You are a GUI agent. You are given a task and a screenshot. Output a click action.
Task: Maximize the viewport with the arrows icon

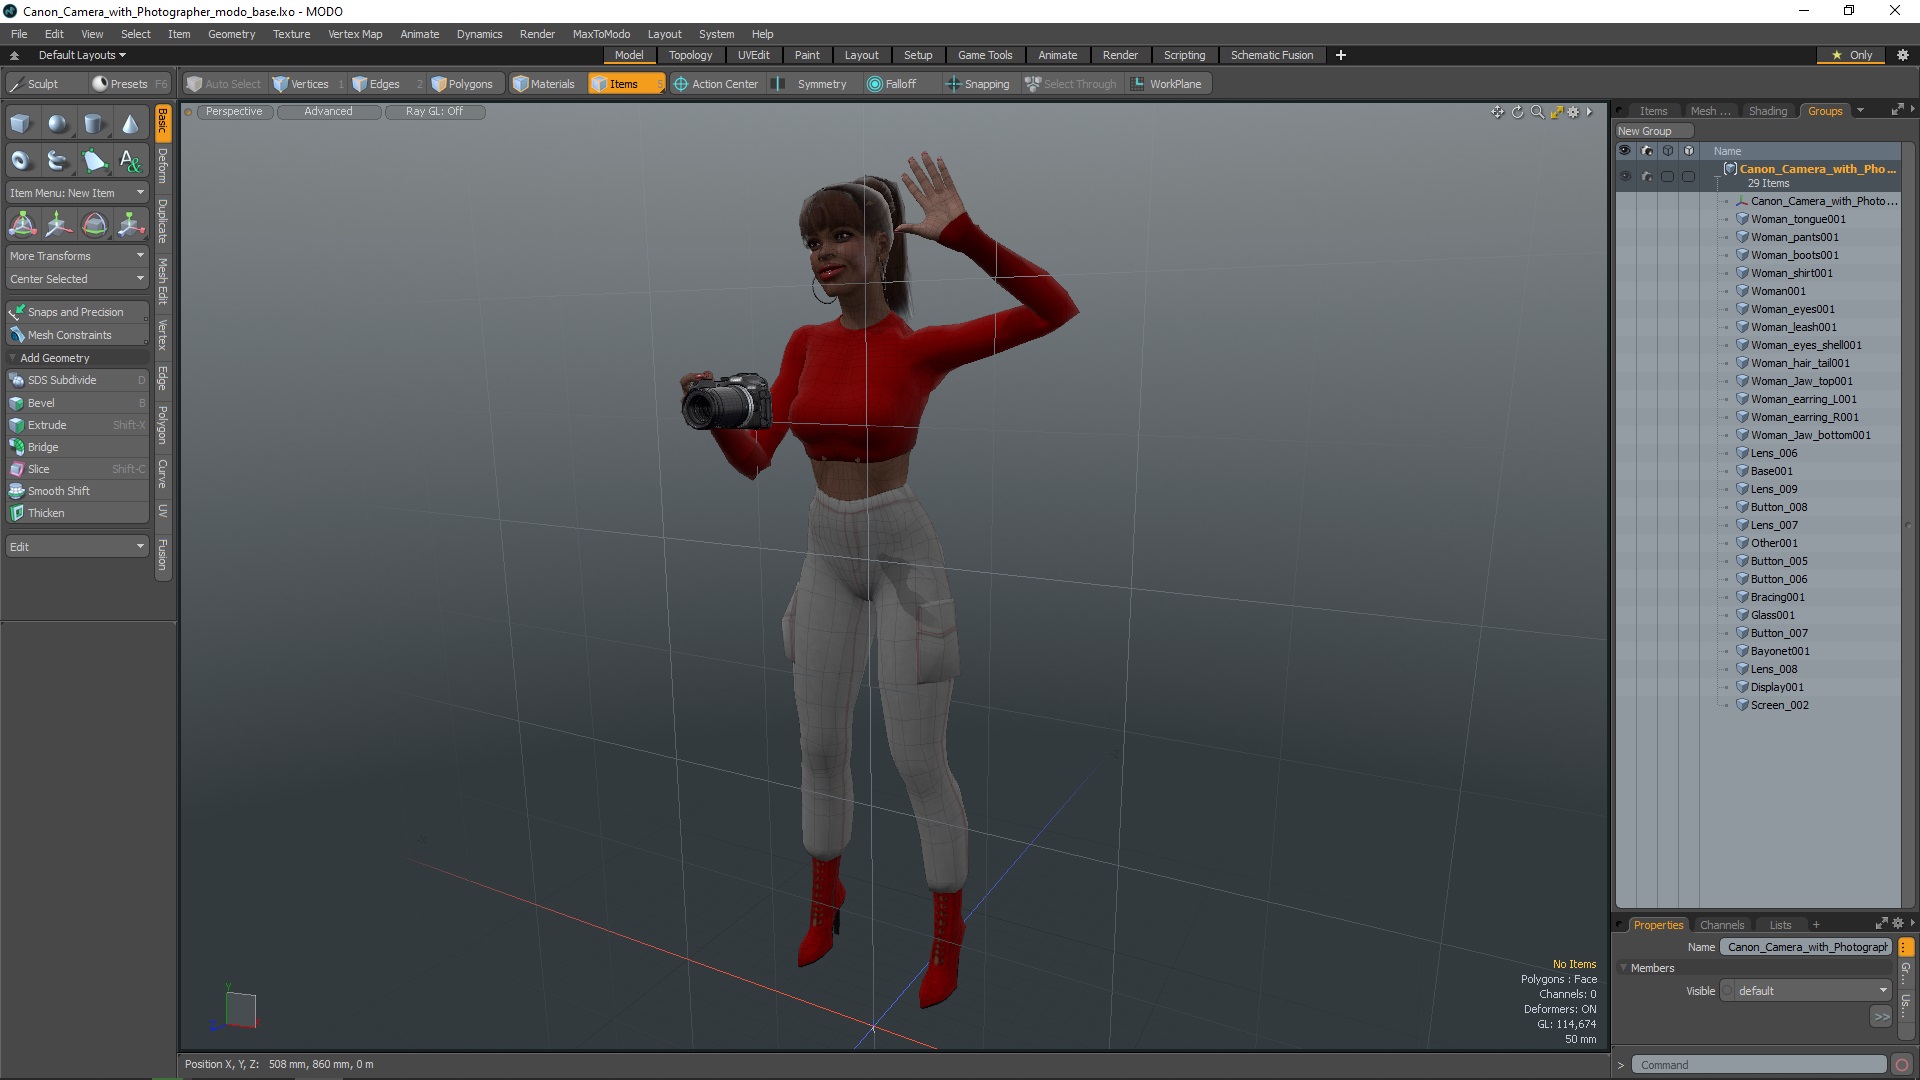[1556, 112]
